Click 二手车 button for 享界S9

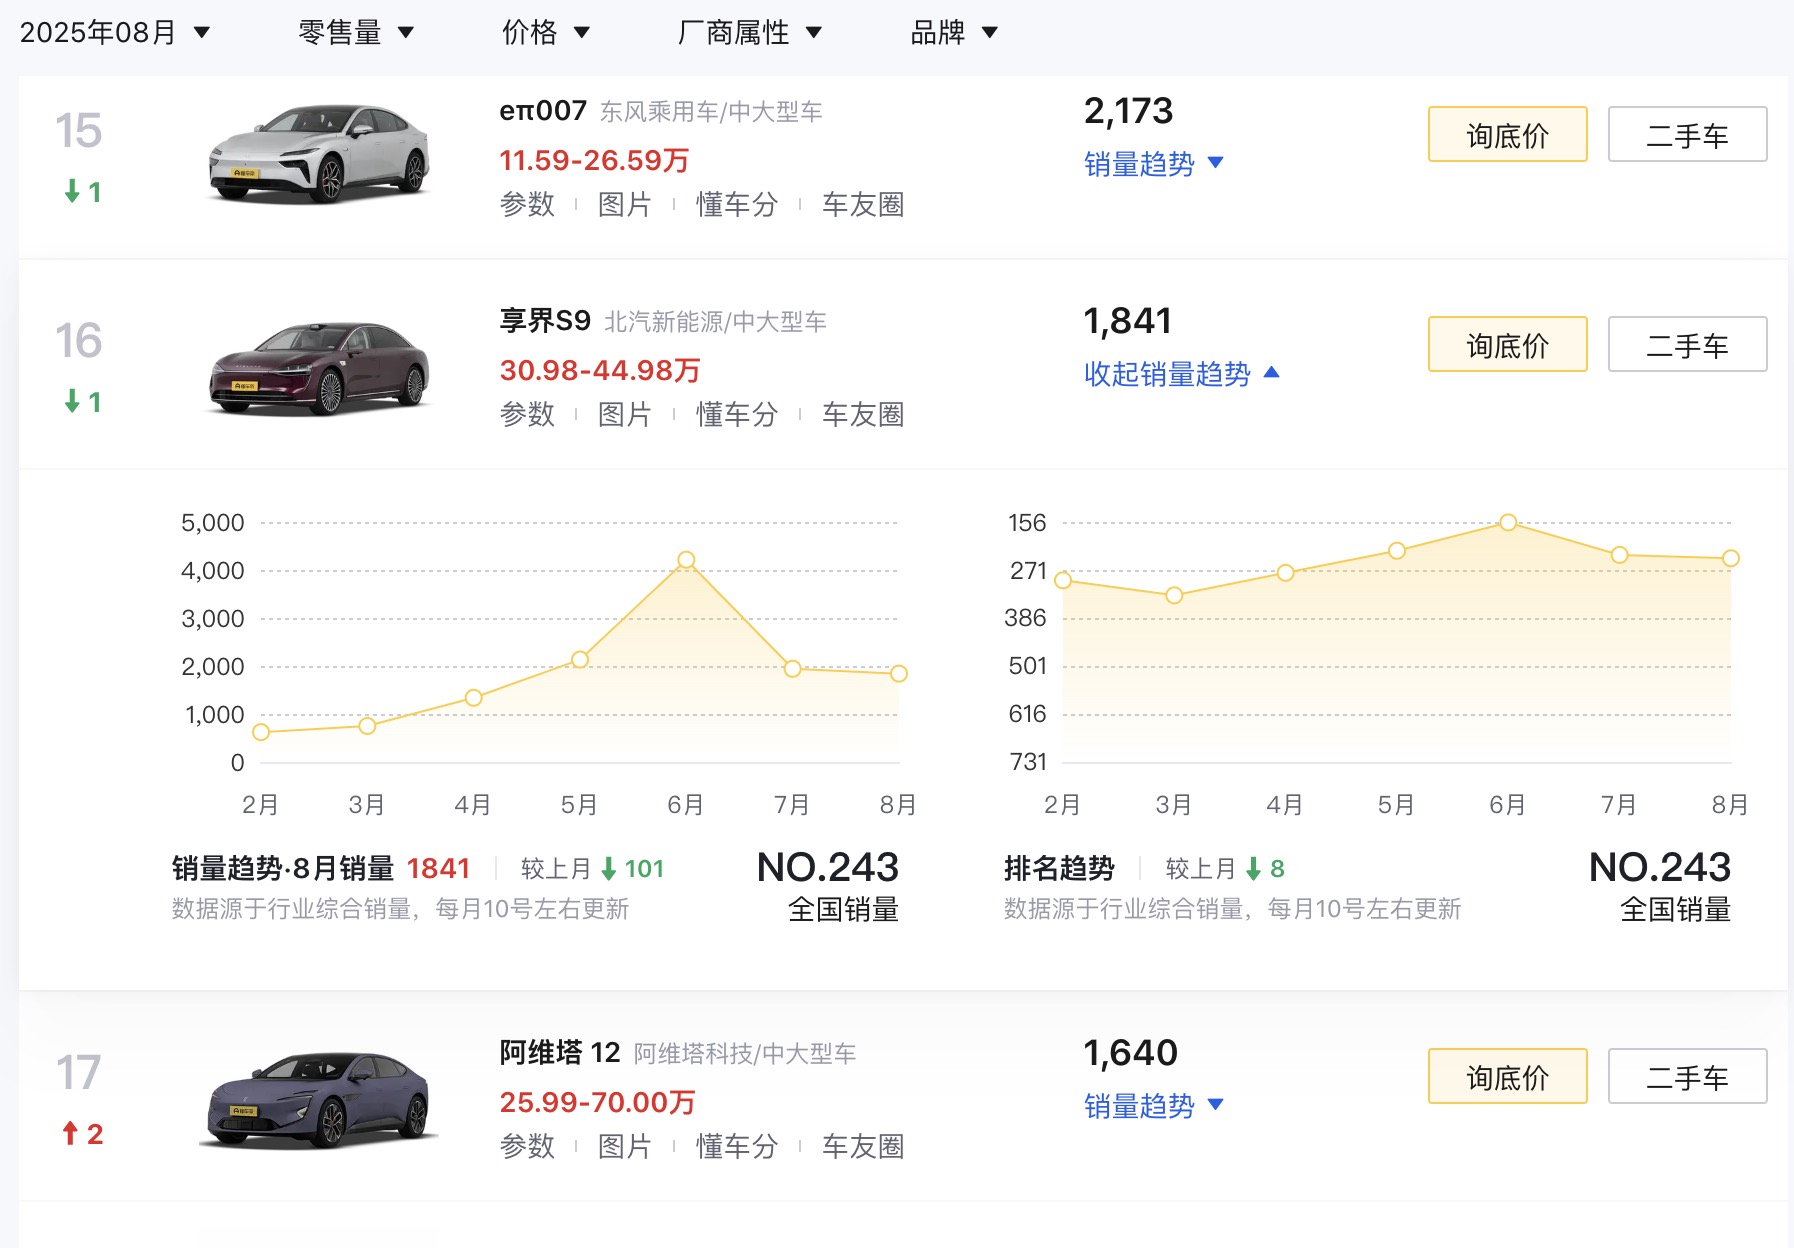coord(1687,344)
